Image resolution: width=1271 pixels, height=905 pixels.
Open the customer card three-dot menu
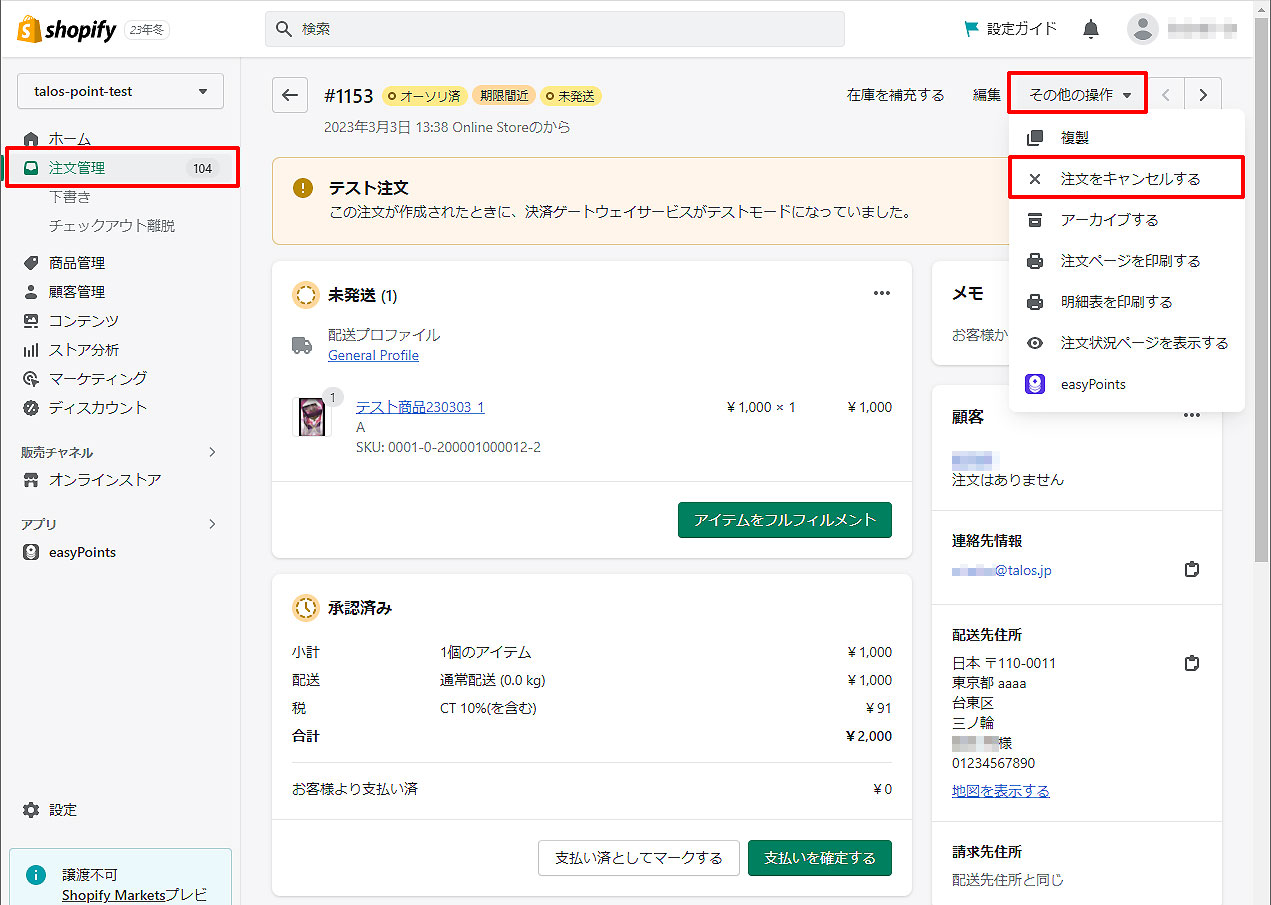click(1191, 416)
